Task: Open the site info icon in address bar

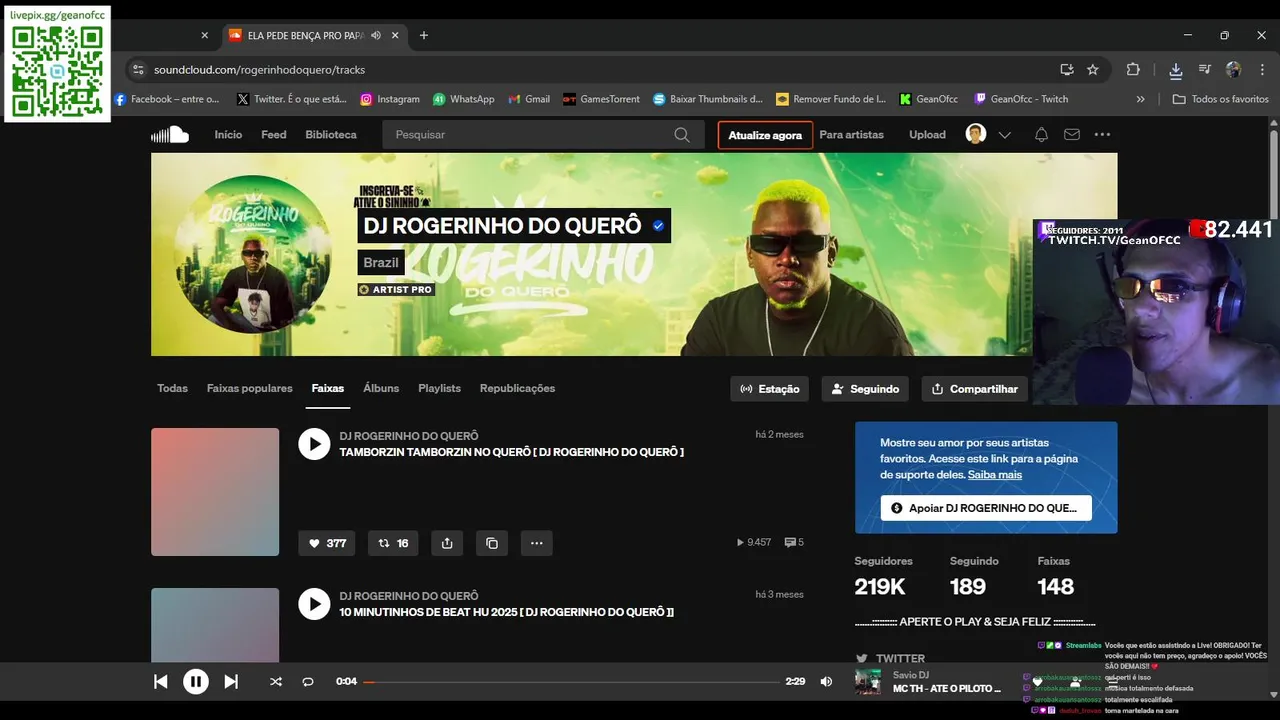Action: (138, 70)
